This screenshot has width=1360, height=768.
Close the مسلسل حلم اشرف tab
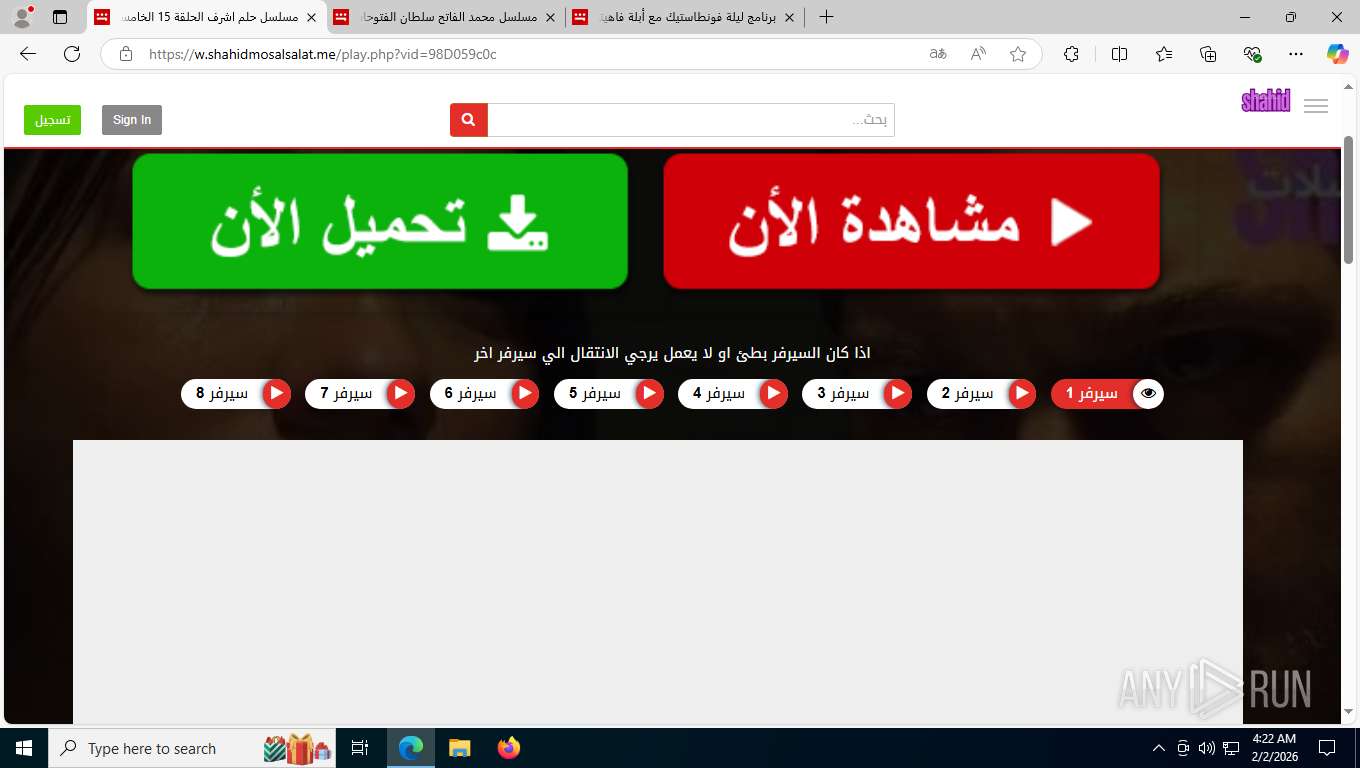[311, 17]
